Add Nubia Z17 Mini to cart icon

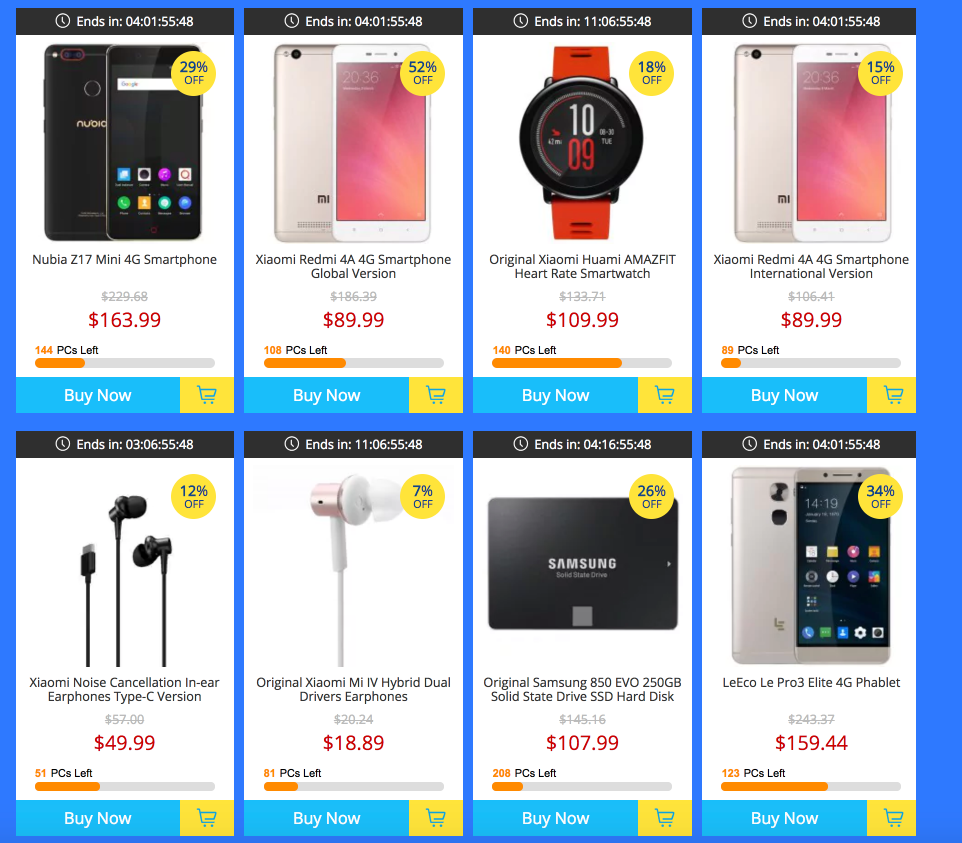[207, 395]
